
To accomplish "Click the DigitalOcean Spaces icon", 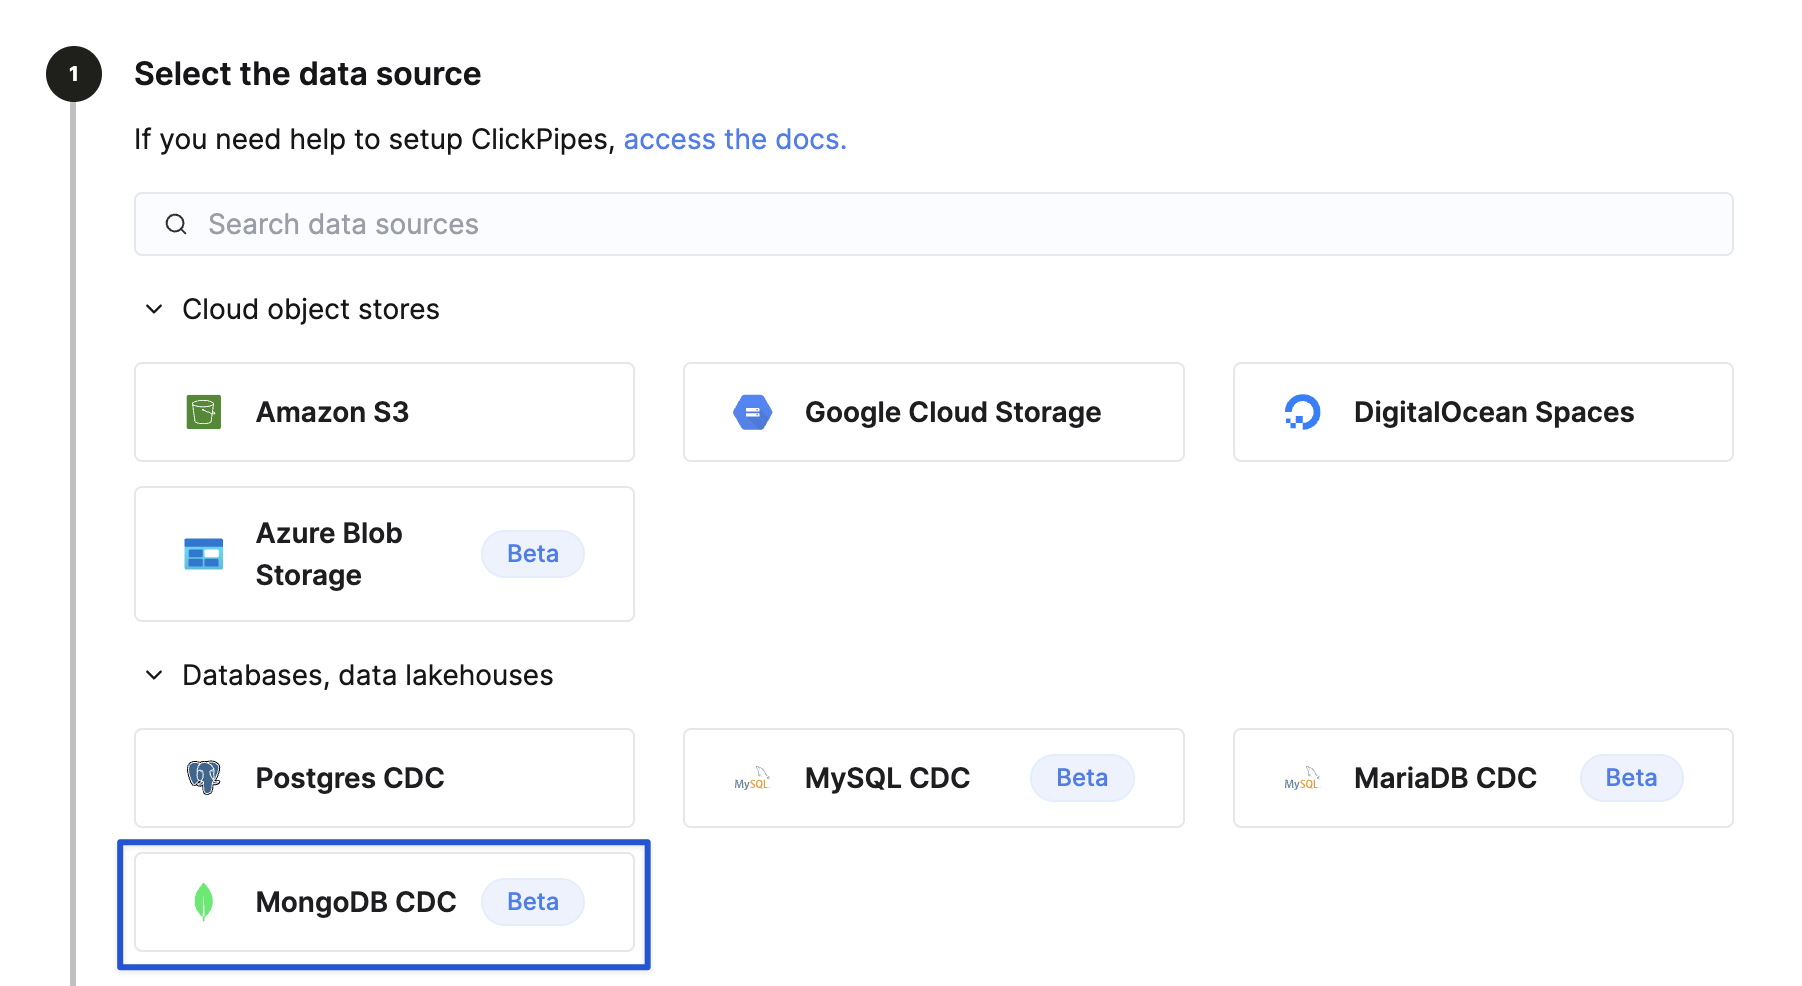I will [1302, 411].
